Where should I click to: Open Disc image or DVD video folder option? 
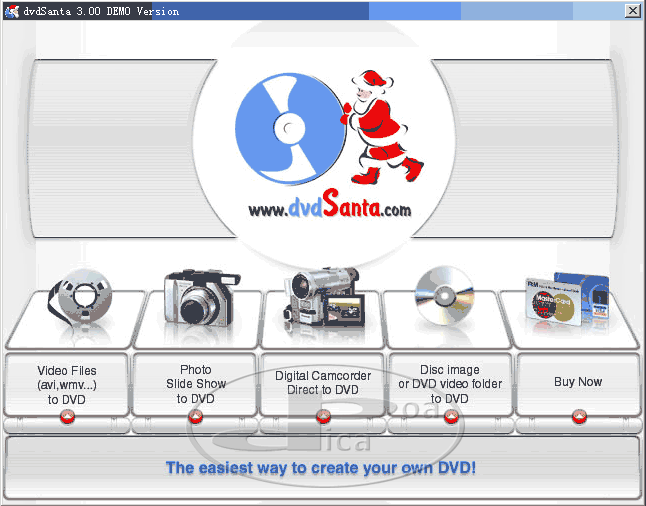click(450, 384)
